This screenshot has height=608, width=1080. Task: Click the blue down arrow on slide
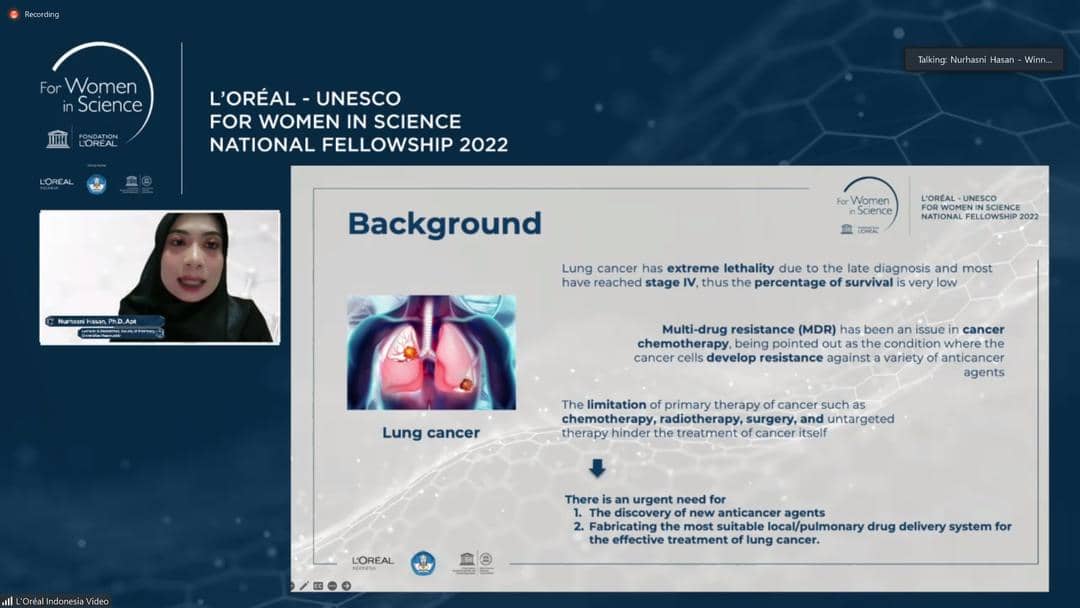tap(597, 468)
